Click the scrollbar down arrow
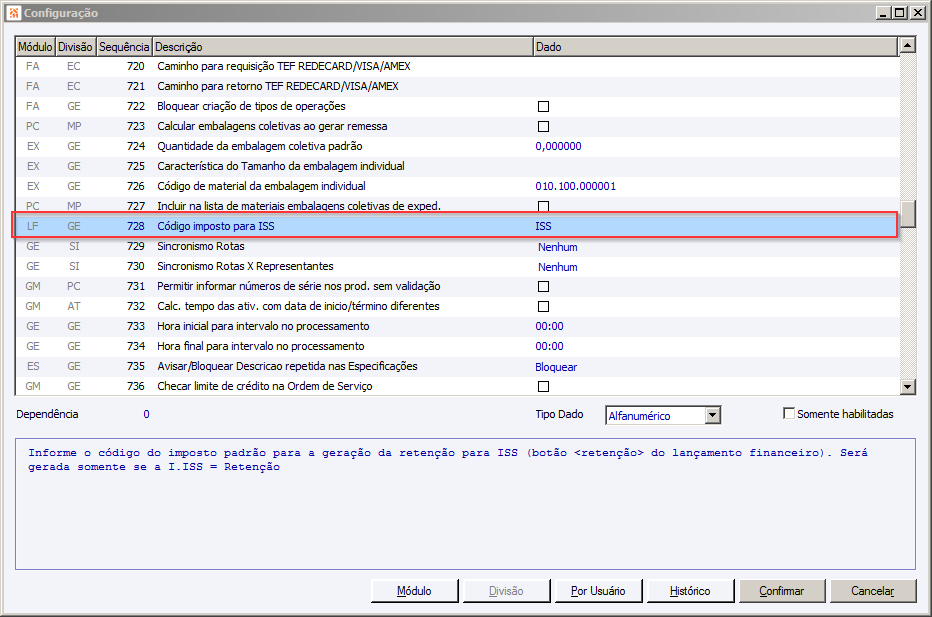This screenshot has height=617, width=932. click(x=908, y=387)
